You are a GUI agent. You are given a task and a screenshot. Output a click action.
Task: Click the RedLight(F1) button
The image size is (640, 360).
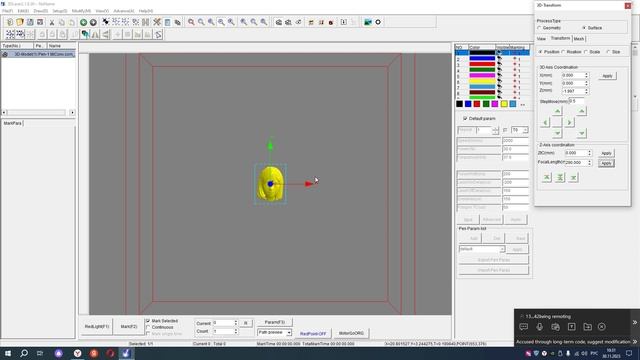[x=97, y=327]
